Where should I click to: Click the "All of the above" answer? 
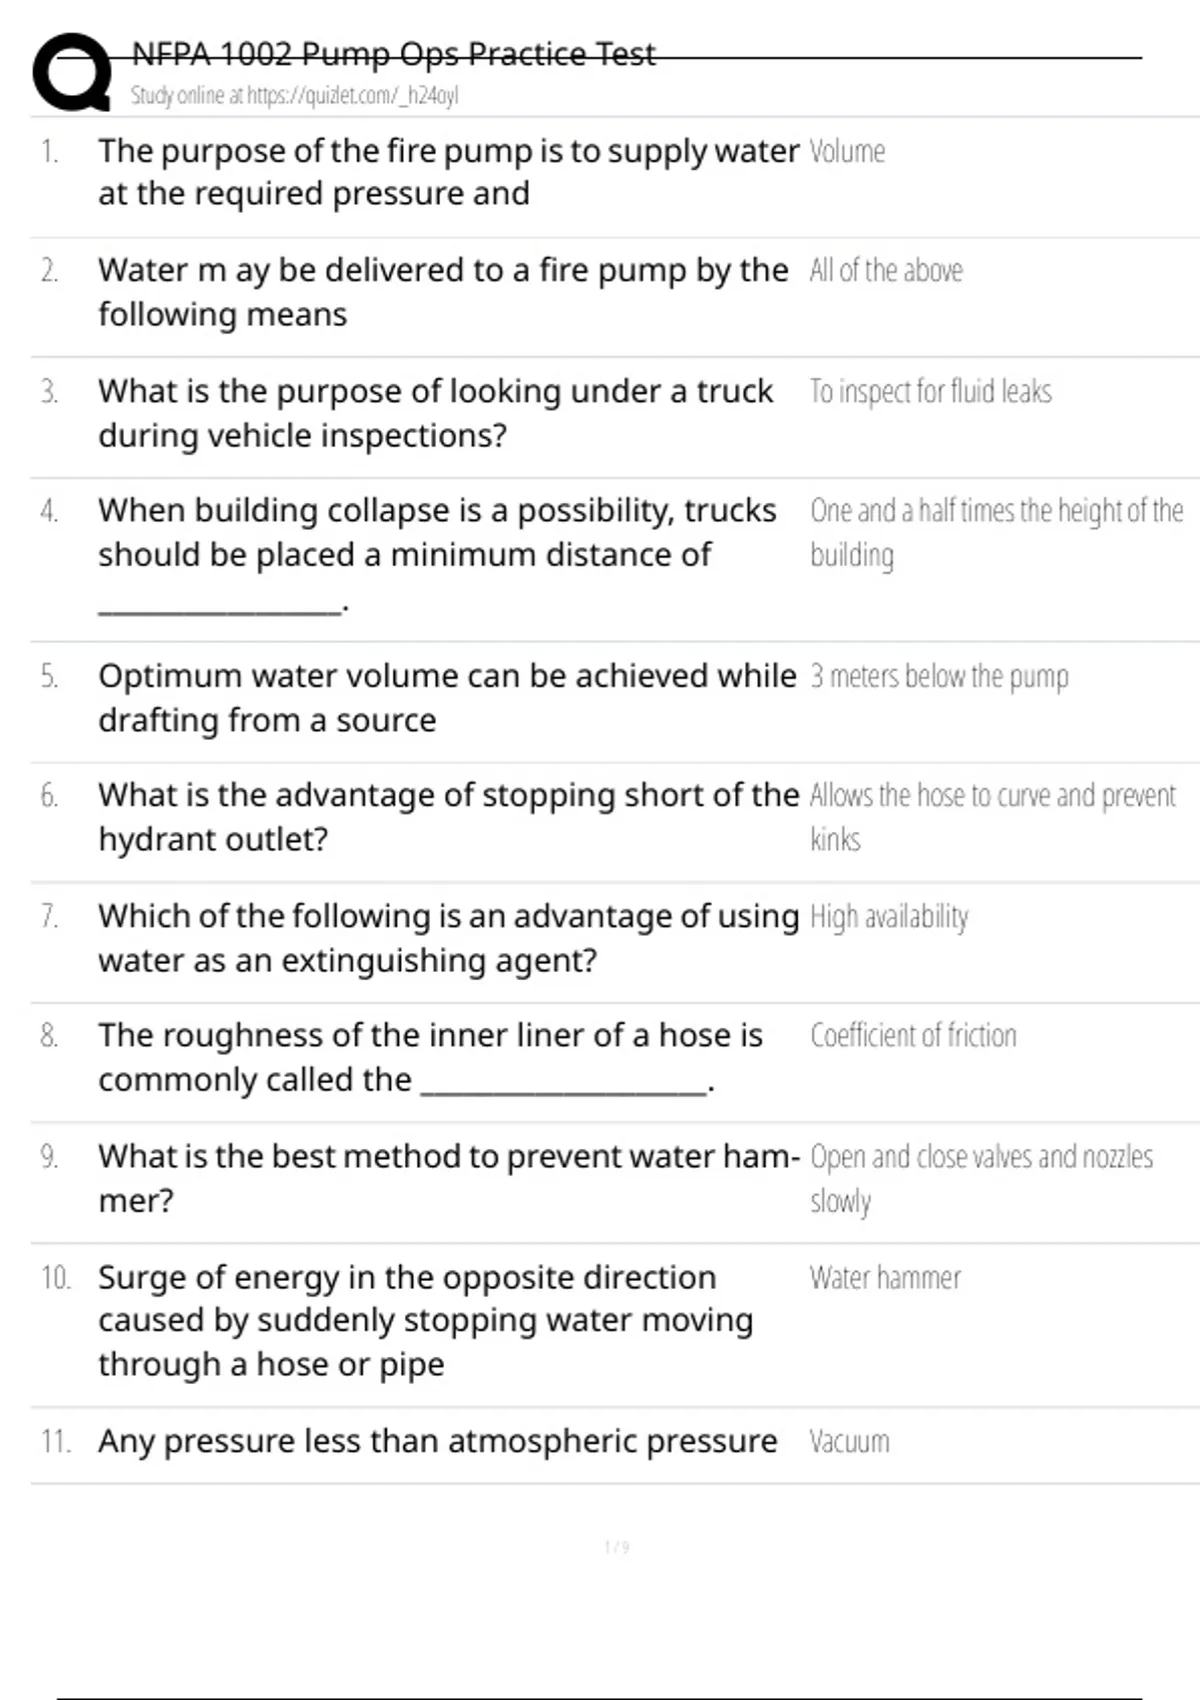tap(886, 271)
